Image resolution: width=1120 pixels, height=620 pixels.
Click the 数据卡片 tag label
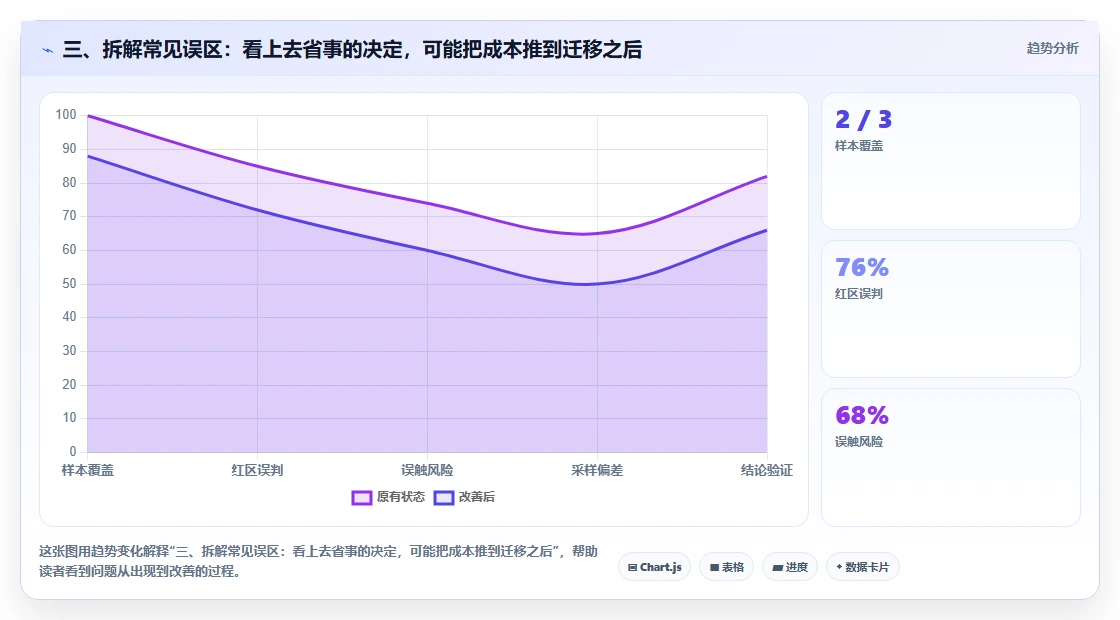[x=867, y=567]
